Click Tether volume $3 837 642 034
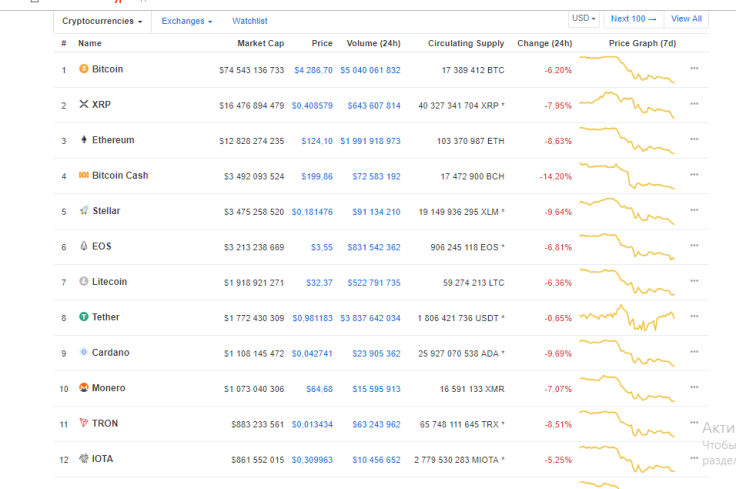 pyautogui.click(x=370, y=318)
